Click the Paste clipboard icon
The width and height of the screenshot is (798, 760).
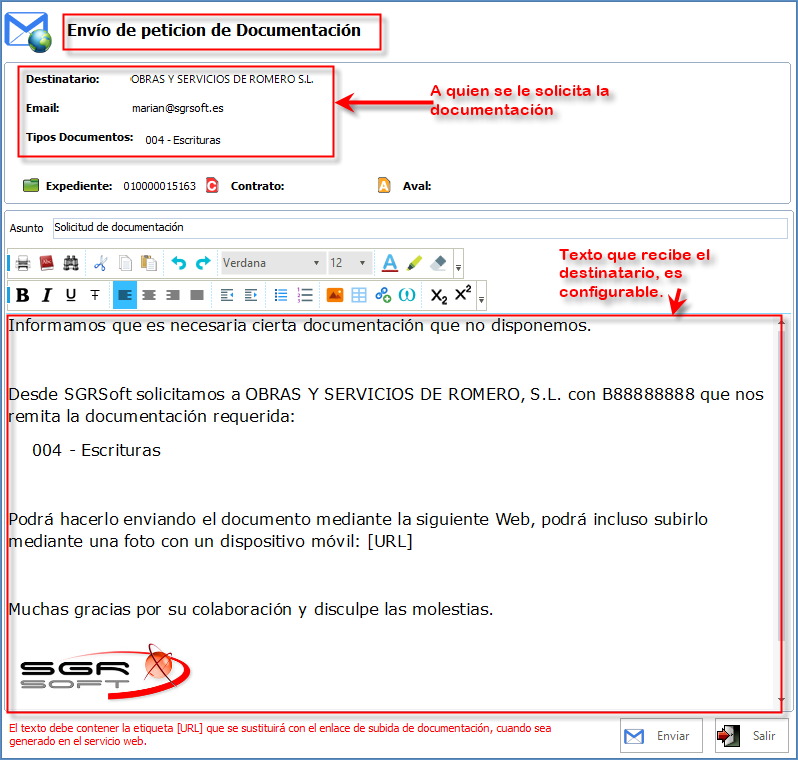[149, 263]
